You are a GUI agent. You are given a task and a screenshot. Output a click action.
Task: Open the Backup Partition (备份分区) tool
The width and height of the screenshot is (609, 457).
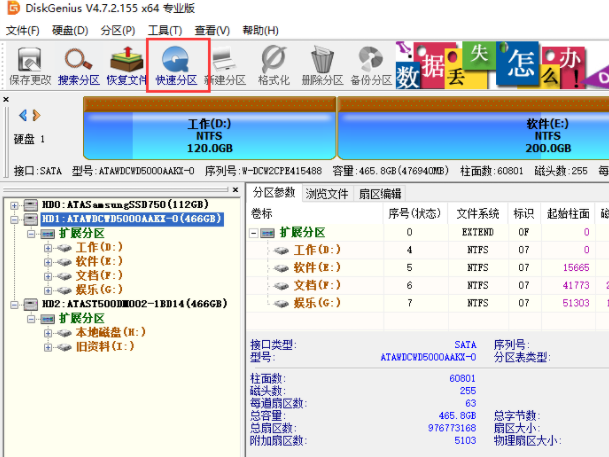pos(370,64)
